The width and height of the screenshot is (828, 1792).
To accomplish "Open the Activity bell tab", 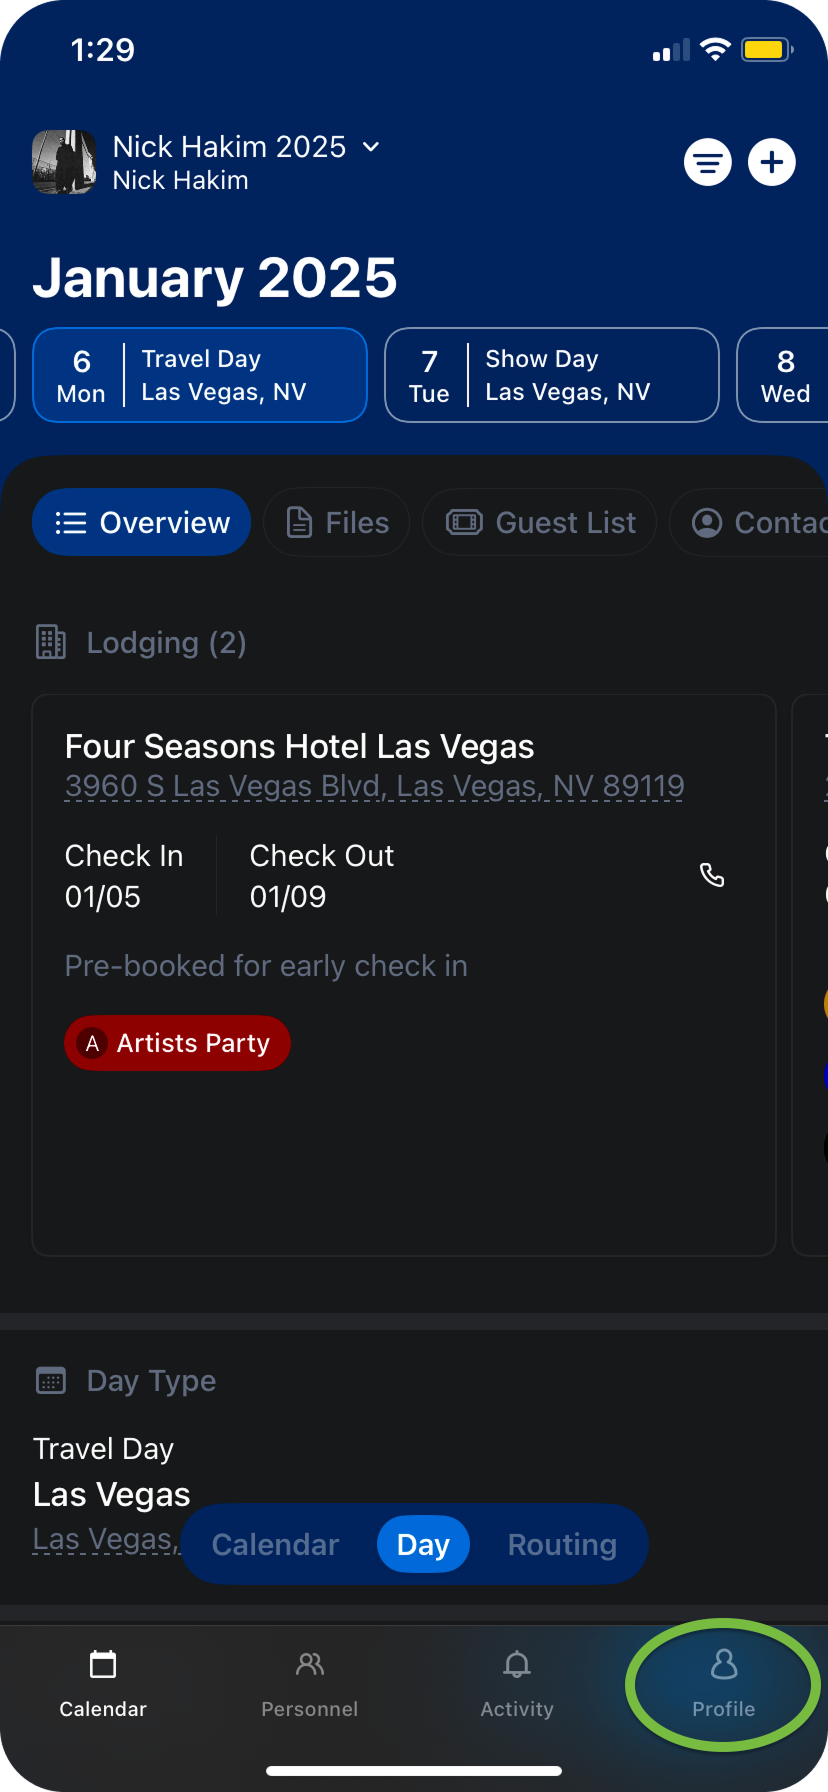I will pyautogui.click(x=517, y=1685).
